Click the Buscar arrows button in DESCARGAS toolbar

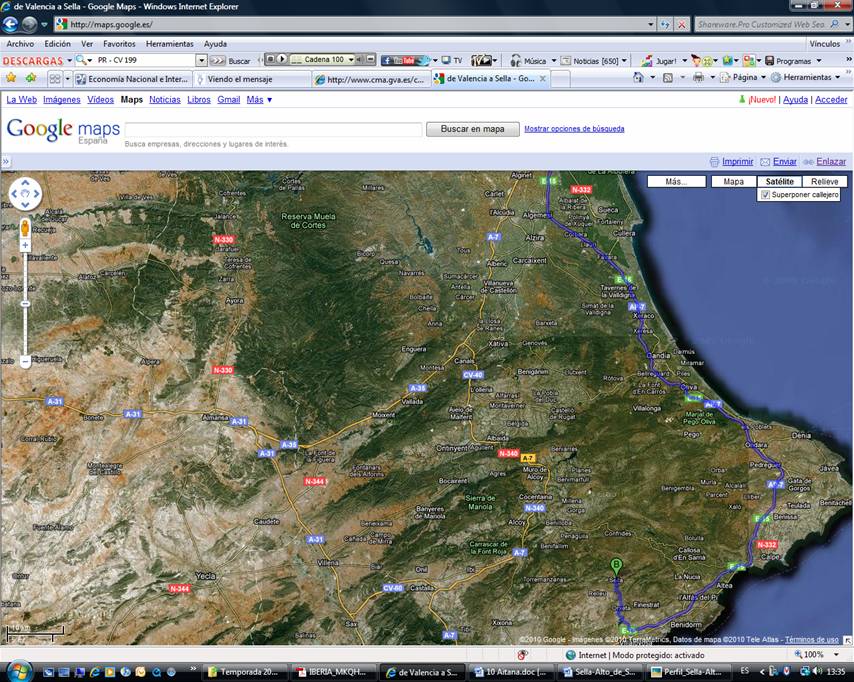[x=218, y=60]
